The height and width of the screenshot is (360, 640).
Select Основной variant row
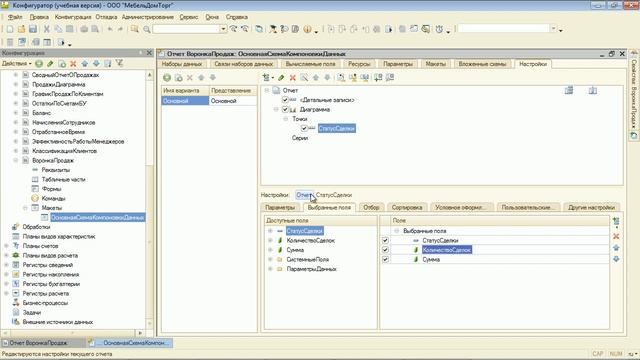click(209, 101)
